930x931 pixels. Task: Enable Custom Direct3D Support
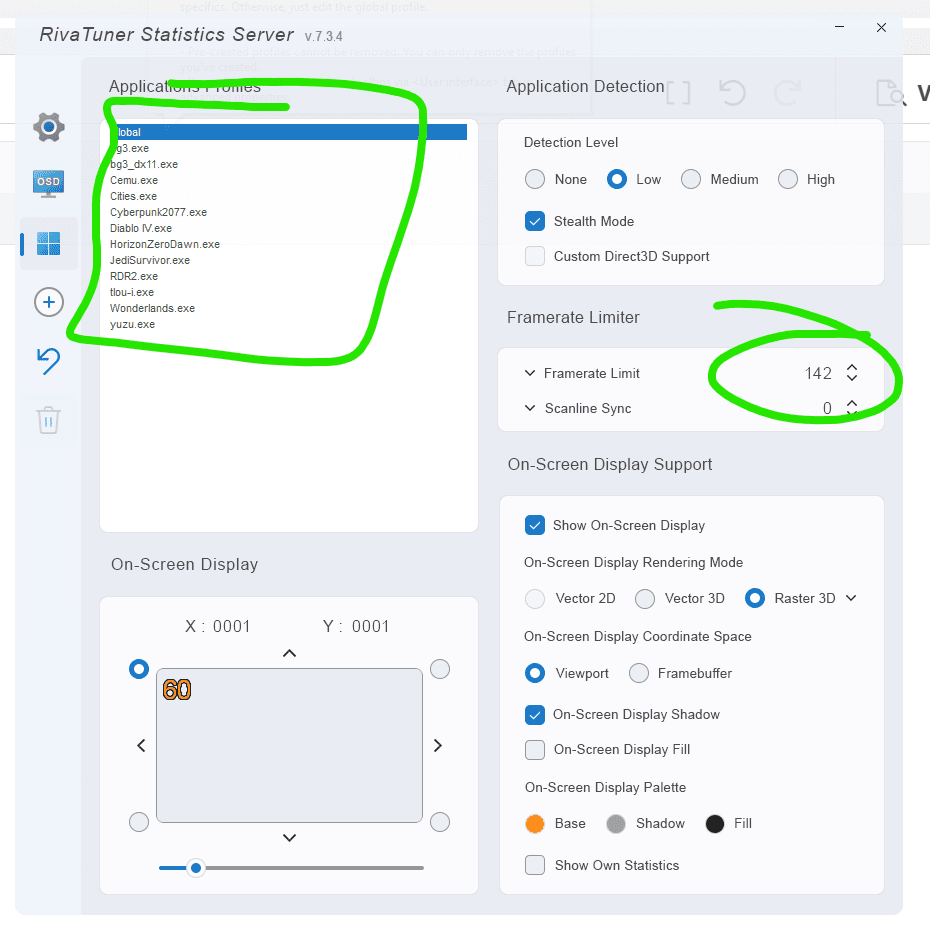pos(535,256)
